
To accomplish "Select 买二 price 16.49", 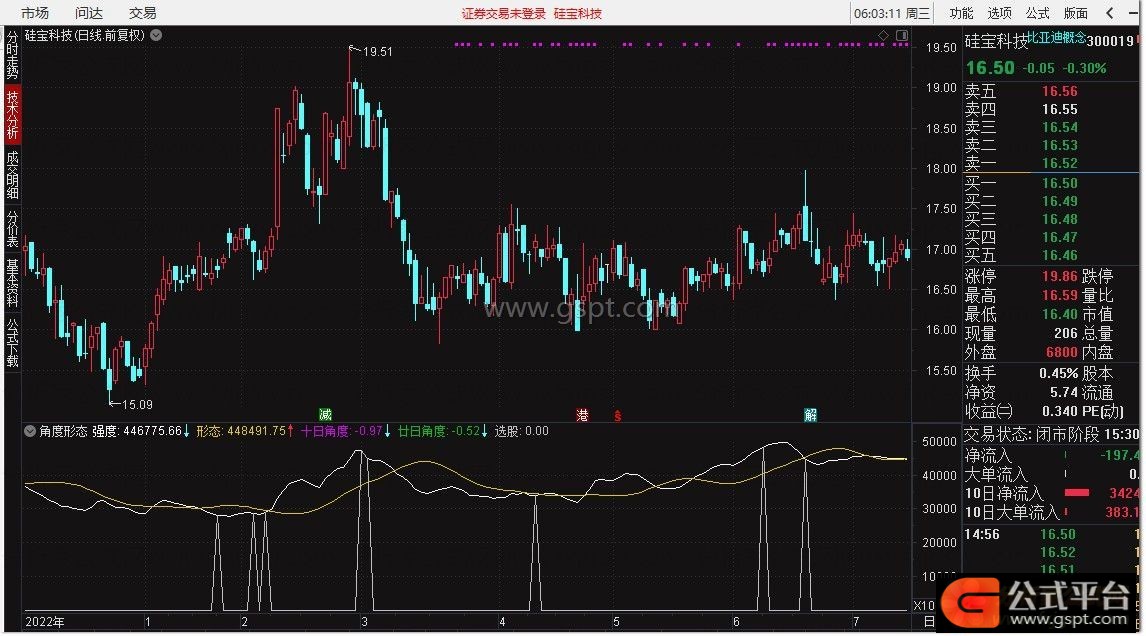I will point(1060,201).
